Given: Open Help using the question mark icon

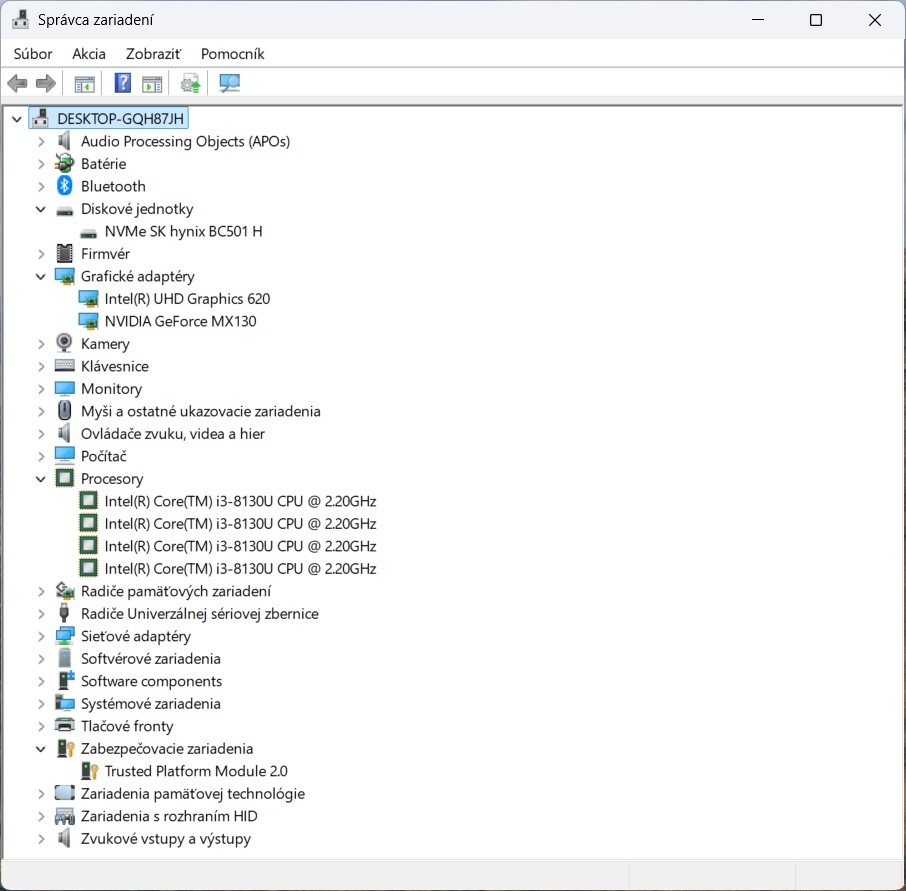Looking at the screenshot, I should pyautogui.click(x=122, y=83).
